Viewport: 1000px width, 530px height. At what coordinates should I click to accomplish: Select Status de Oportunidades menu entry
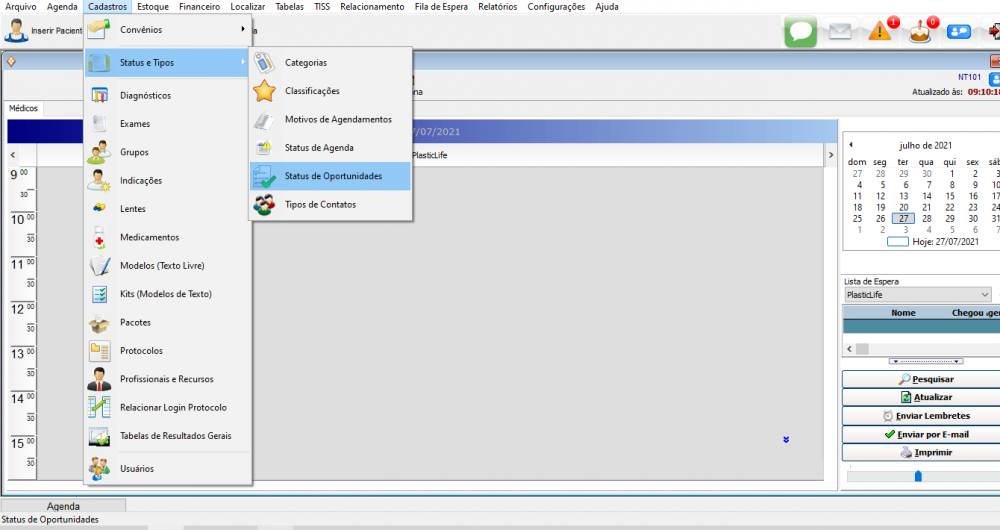coord(332,176)
